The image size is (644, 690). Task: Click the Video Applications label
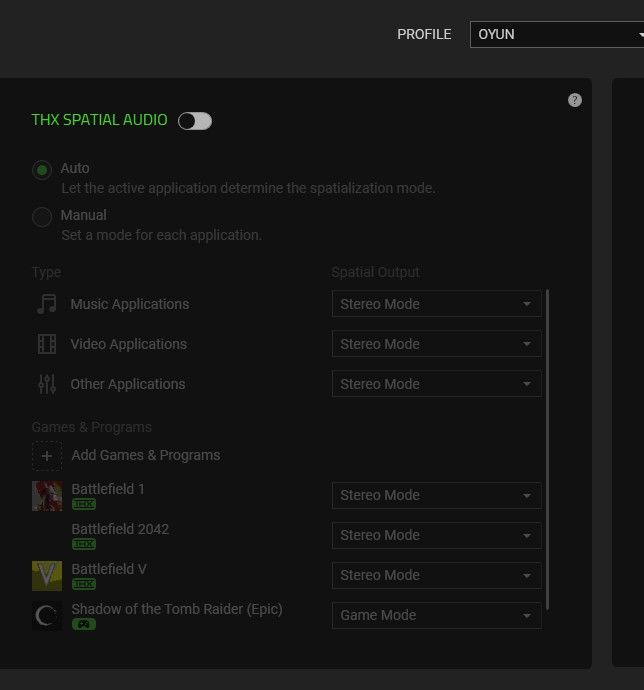[129, 344]
